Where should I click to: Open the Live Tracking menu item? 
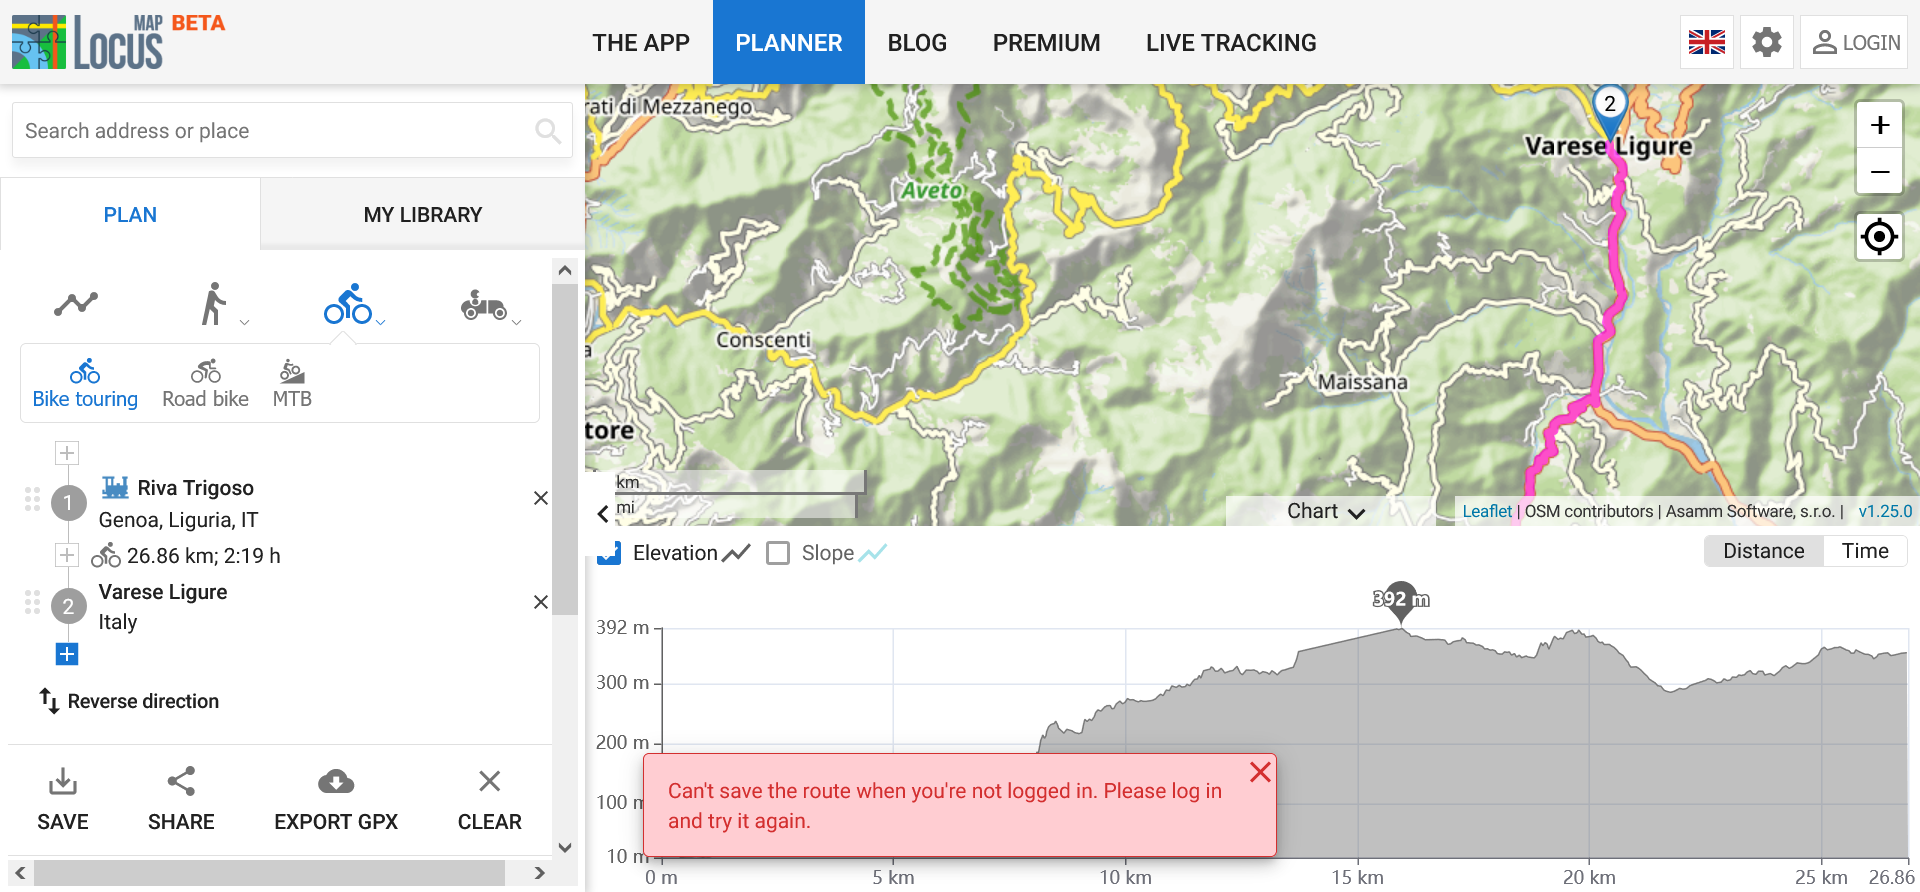1231,43
